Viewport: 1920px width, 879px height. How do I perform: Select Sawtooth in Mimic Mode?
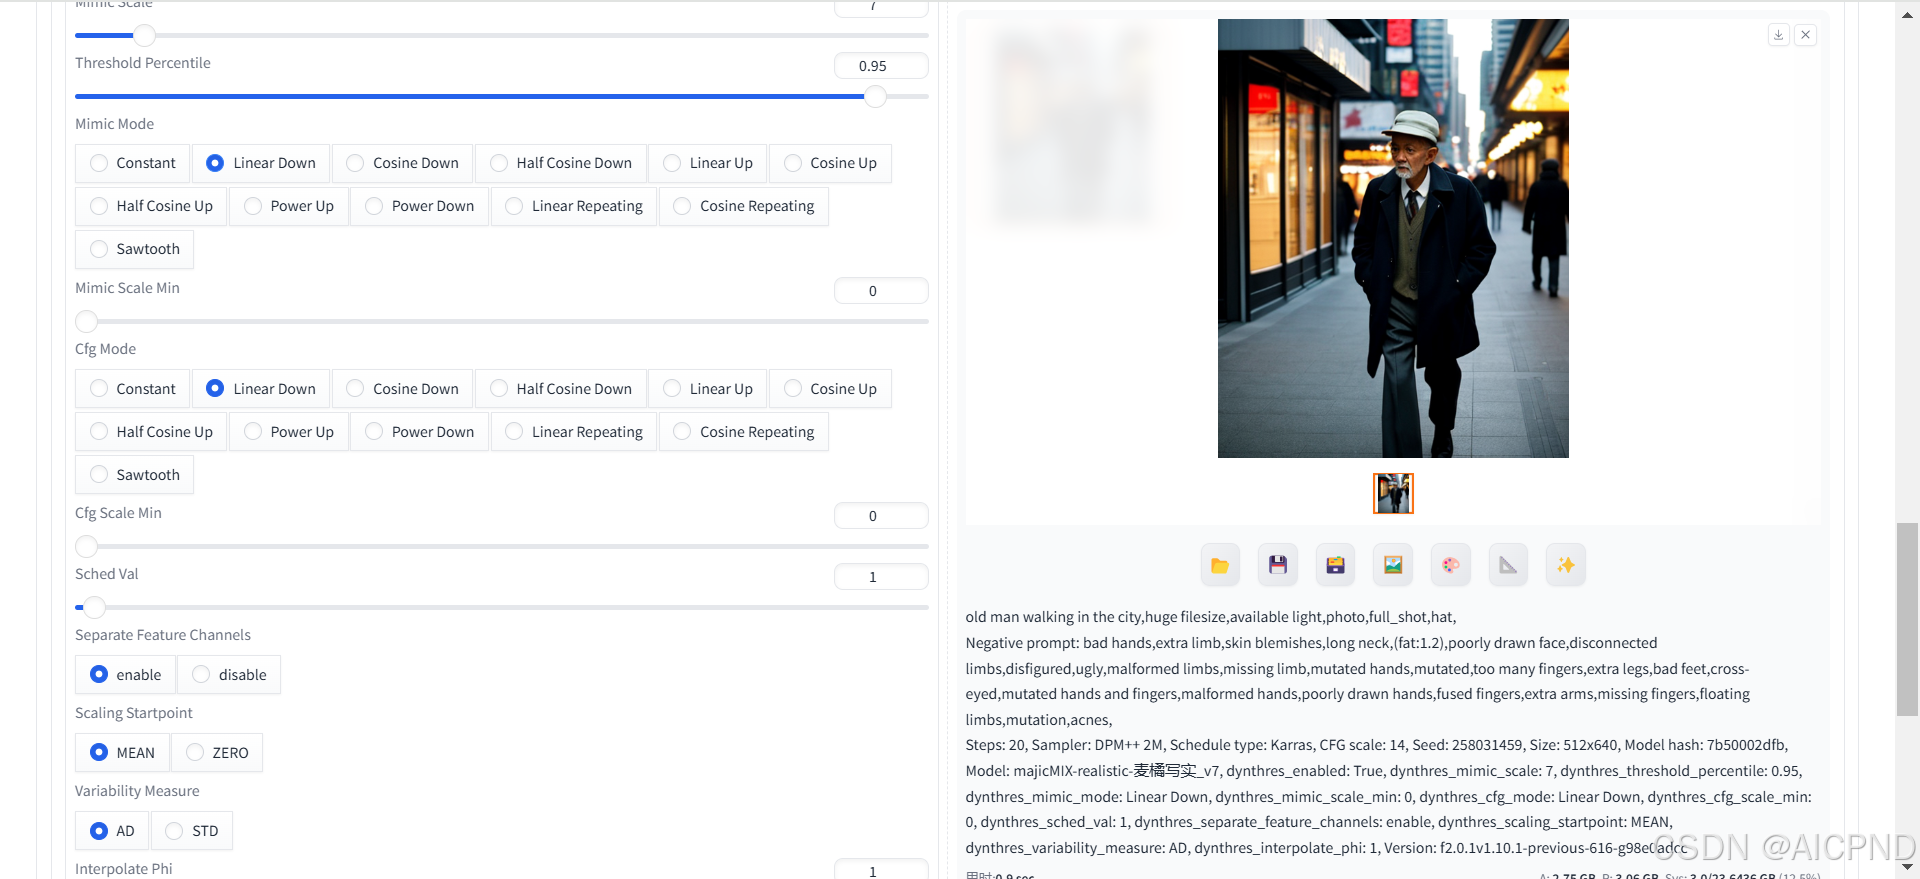click(135, 249)
